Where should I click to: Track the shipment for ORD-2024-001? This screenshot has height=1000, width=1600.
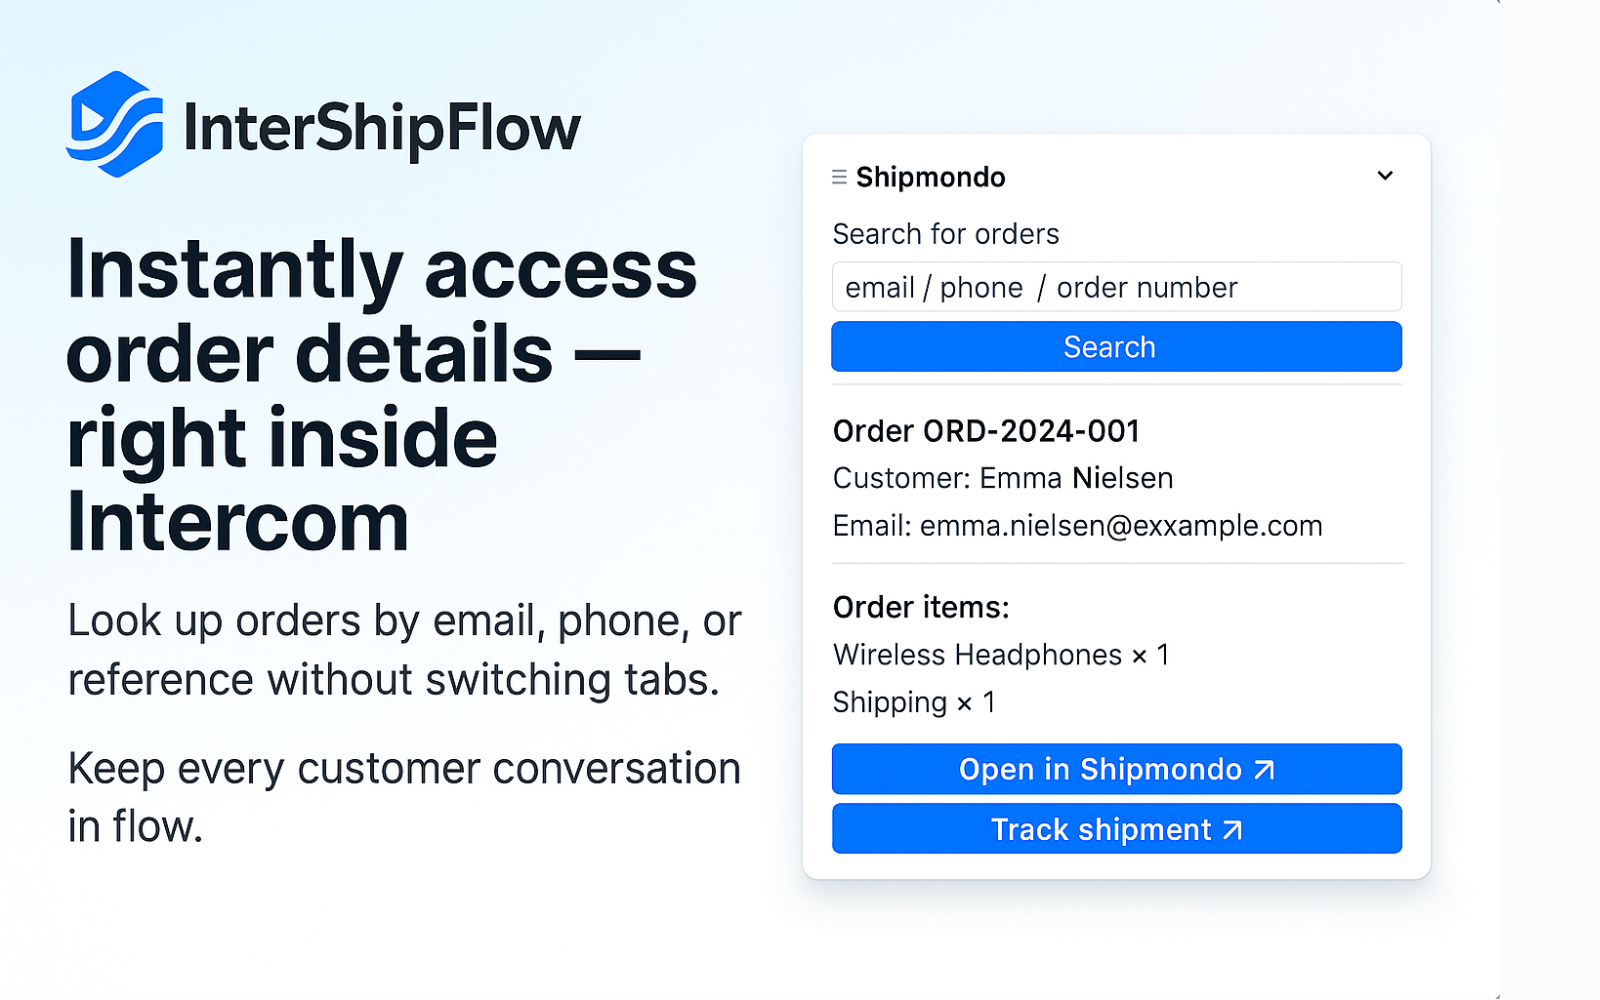click(x=1116, y=829)
